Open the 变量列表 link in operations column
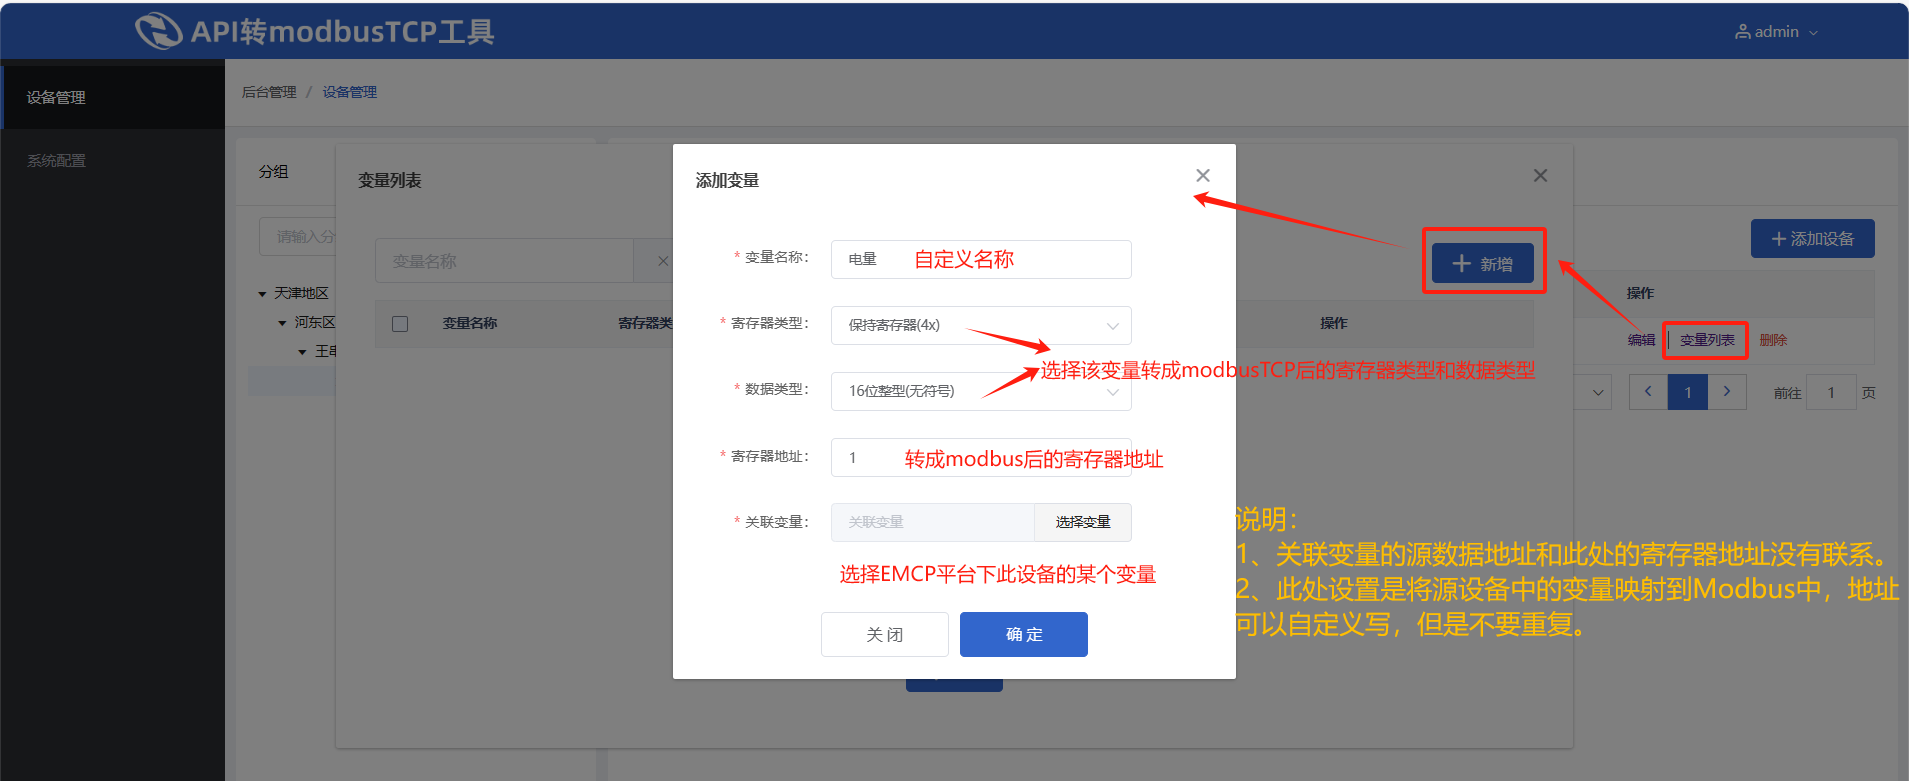This screenshot has width=1909, height=781. click(1707, 340)
